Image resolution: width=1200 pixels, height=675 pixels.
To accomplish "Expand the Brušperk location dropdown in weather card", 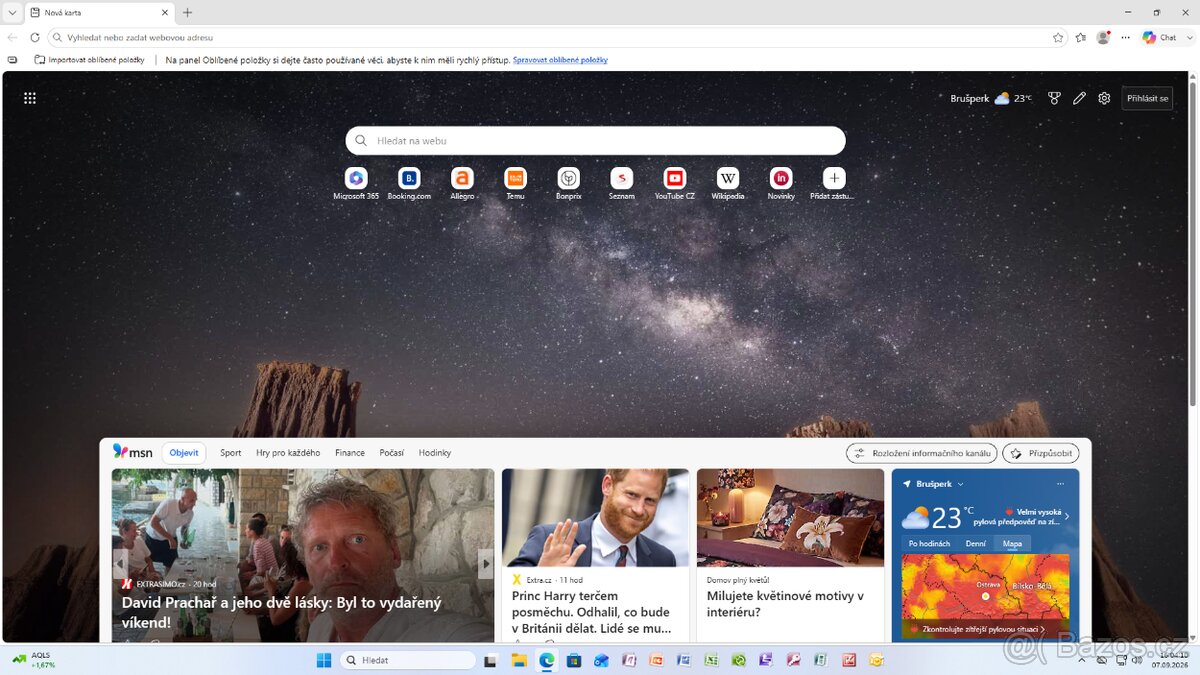I will pyautogui.click(x=960, y=484).
